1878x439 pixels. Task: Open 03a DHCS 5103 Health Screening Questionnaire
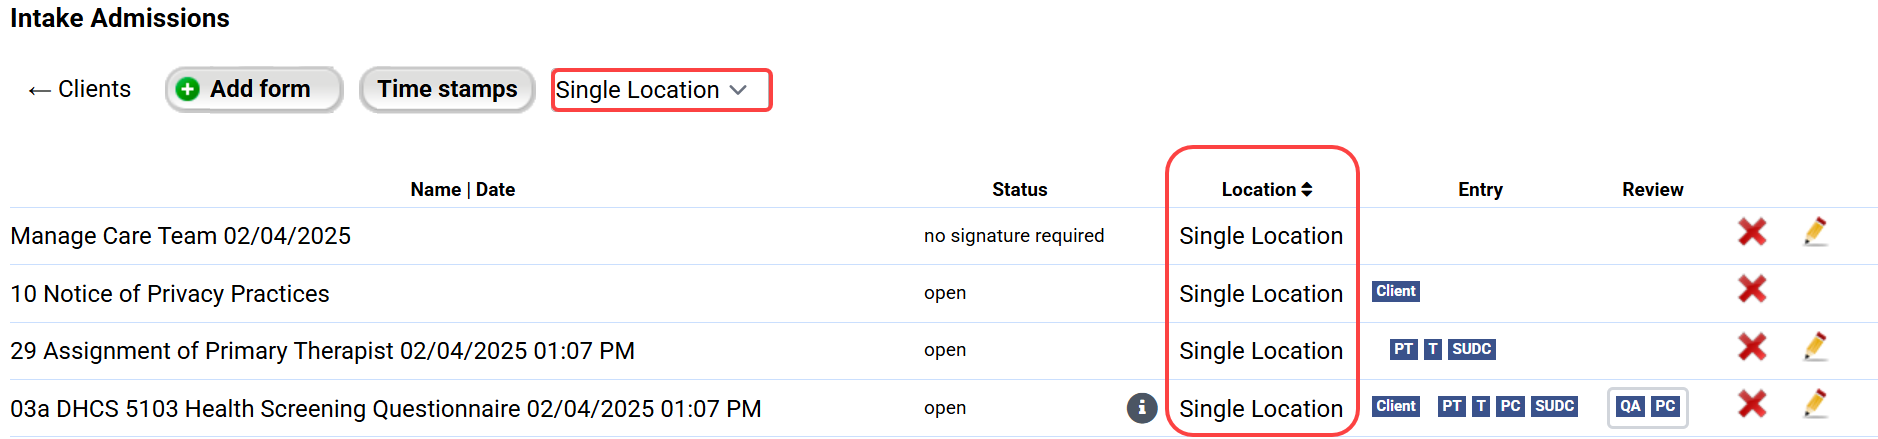[x=385, y=409]
